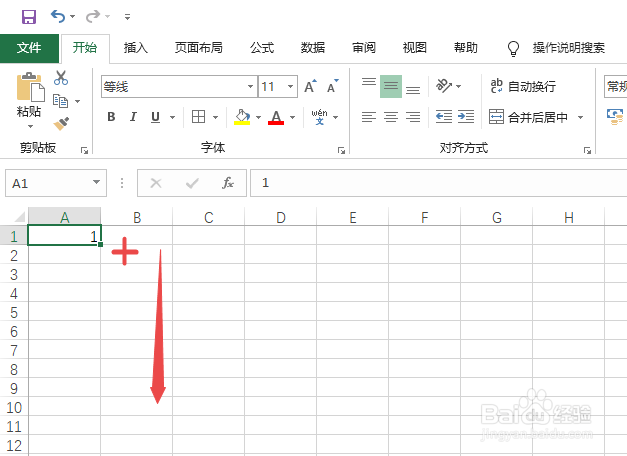
Task: Open the 等线 font name dropdown
Action: tap(250, 86)
